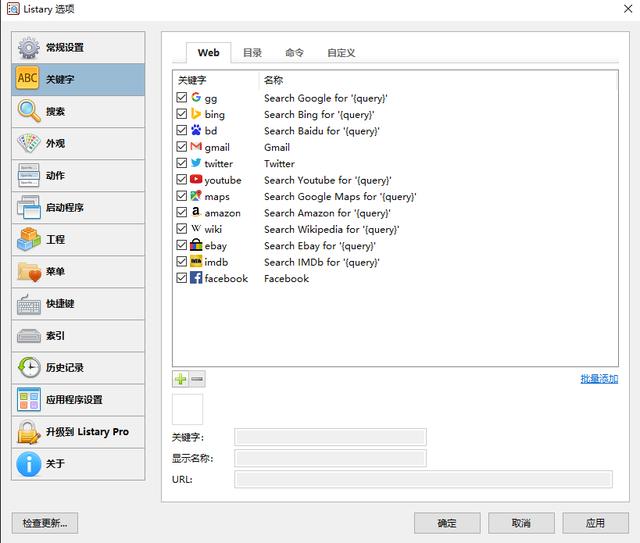Click the Wikipedia W icon in wiki row
Screen dimensions: 640x543
[x=196, y=228]
